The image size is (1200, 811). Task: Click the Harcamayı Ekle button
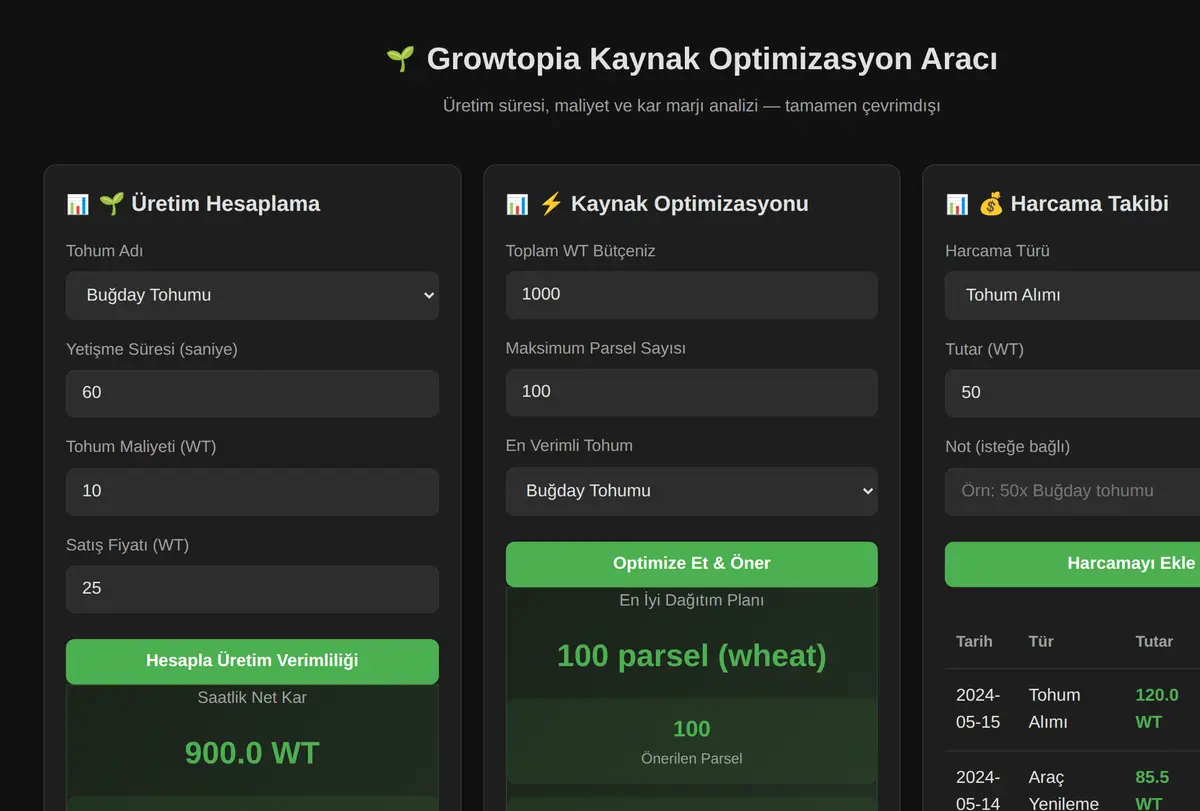point(1072,564)
